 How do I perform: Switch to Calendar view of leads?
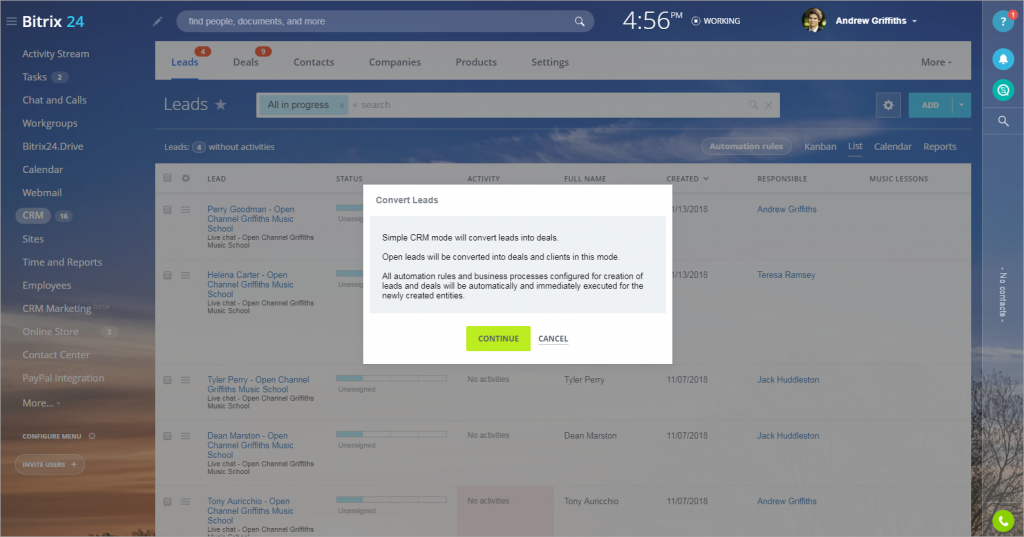[x=892, y=146]
